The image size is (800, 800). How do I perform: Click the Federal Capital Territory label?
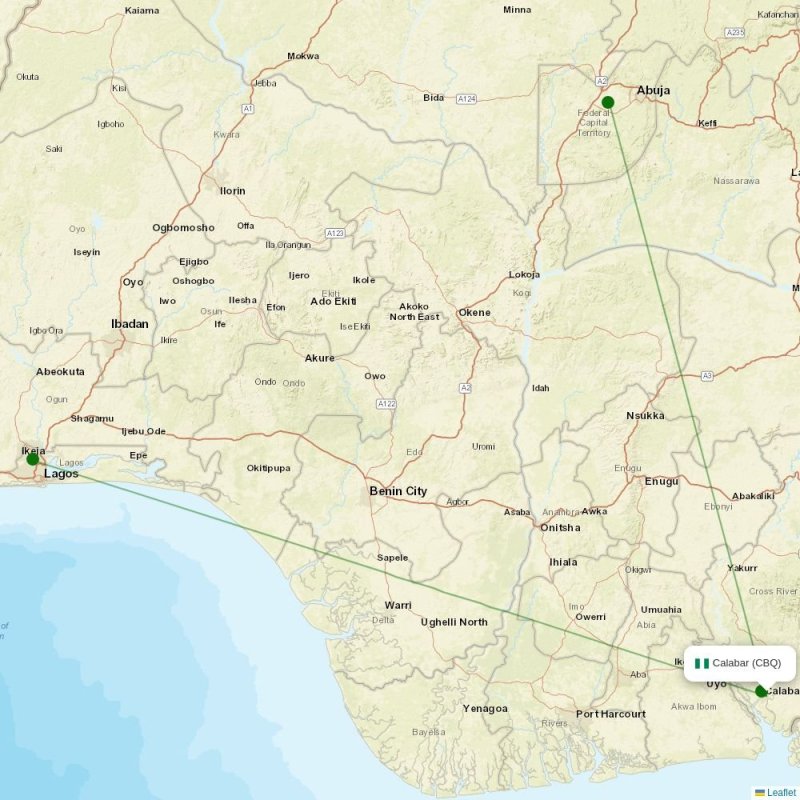[594, 123]
